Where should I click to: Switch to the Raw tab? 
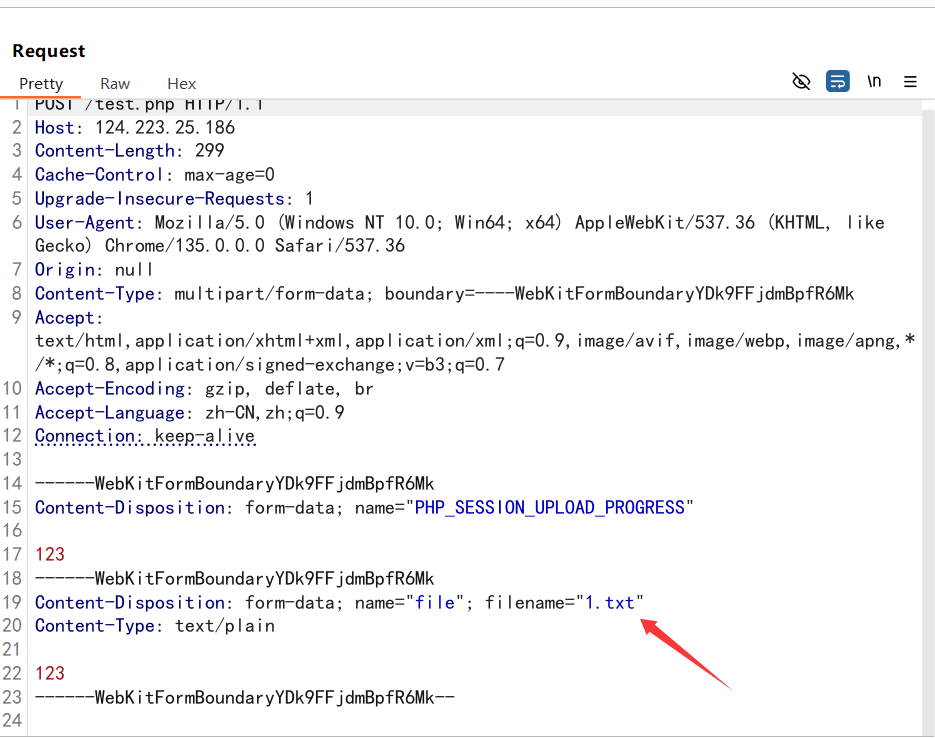[x=115, y=84]
